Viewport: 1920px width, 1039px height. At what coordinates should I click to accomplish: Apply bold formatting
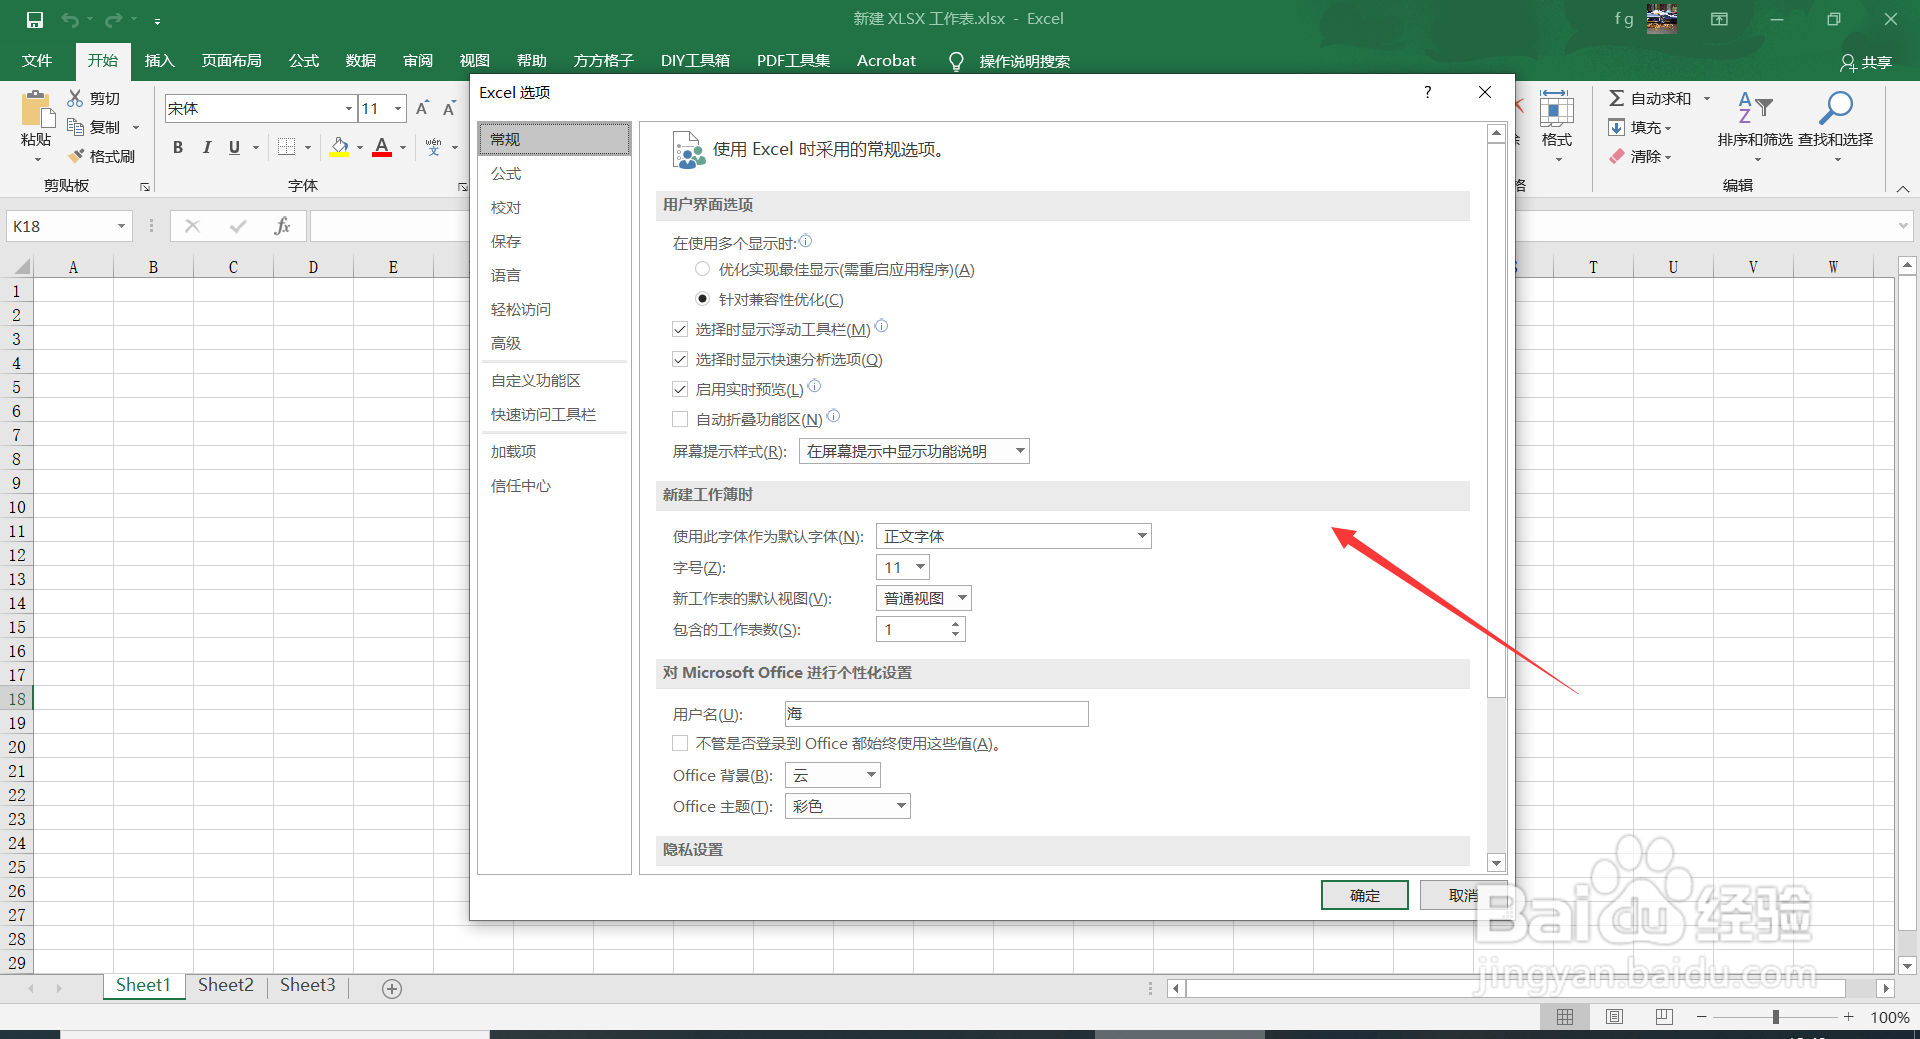pos(178,147)
